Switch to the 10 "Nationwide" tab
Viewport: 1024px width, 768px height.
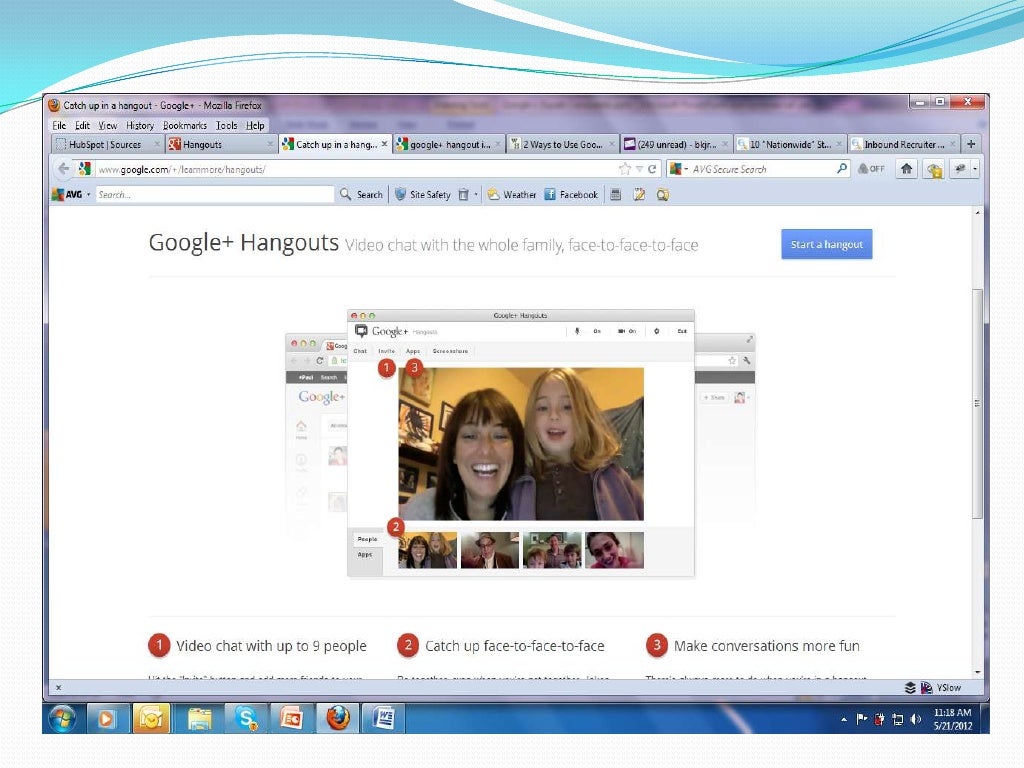[790, 144]
